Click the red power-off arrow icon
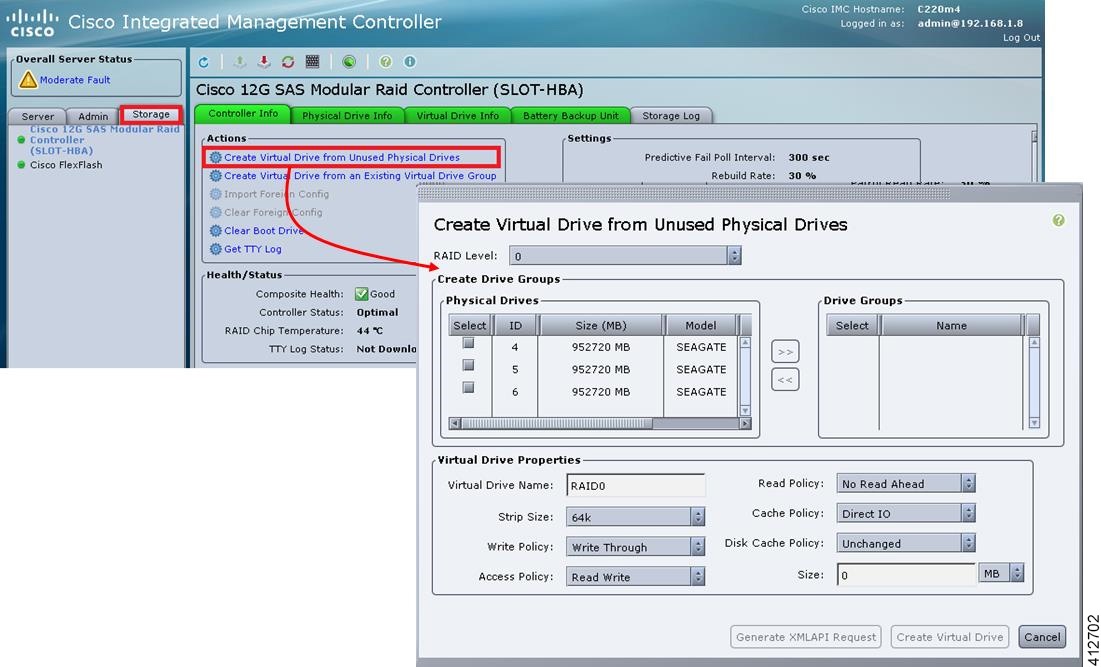Image resolution: width=1101 pixels, height=667 pixels. pyautogui.click(x=263, y=62)
